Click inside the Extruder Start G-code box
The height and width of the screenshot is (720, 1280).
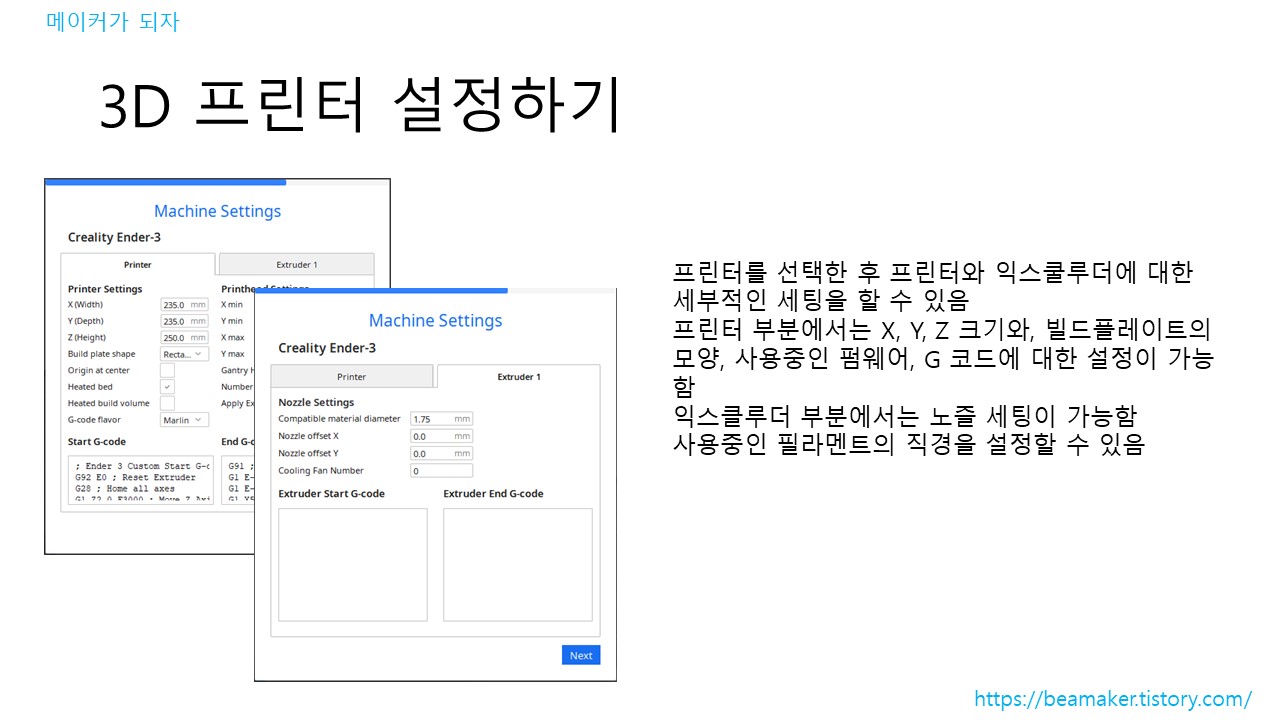click(x=353, y=565)
